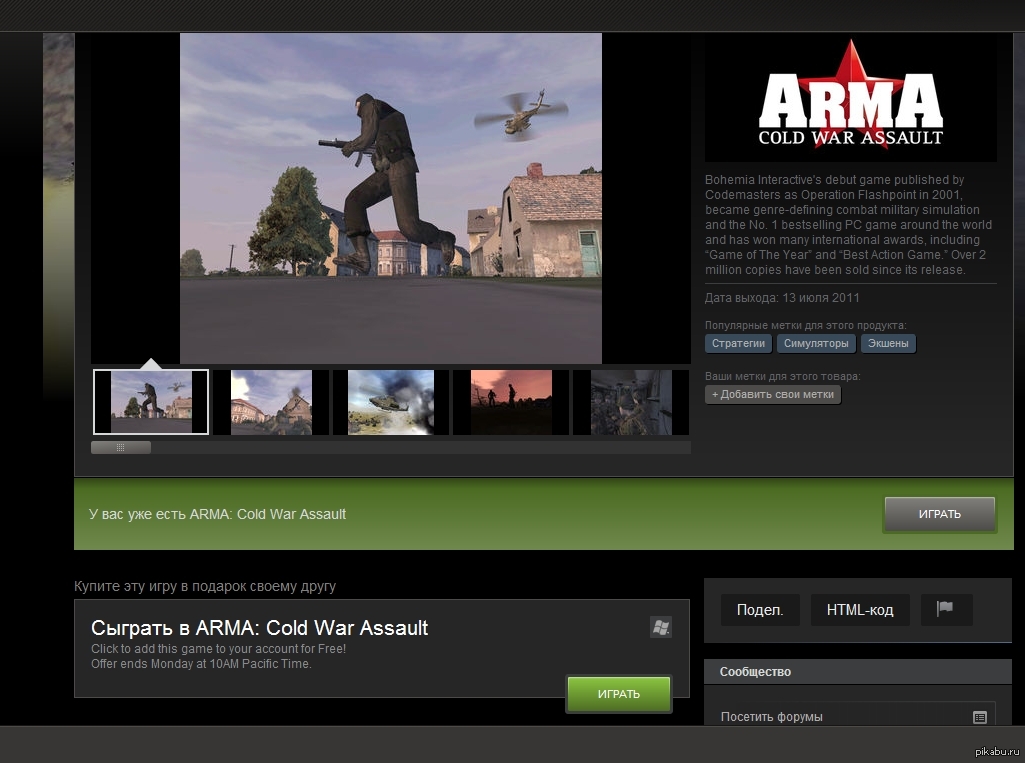Click the large main game screenshot
This screenshot has width=1025, height=763.
point(390,198)
